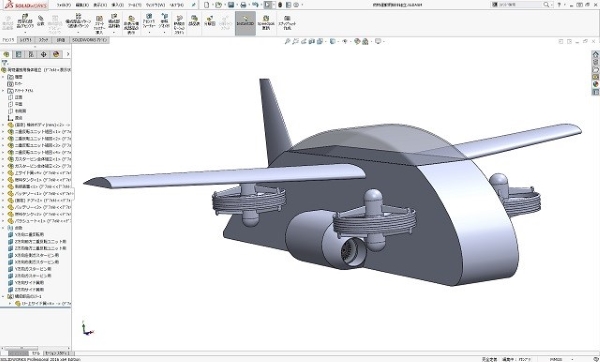Open the DimXpertManager crosshair icon
The image size is (600, 362).
pos(44,54)
